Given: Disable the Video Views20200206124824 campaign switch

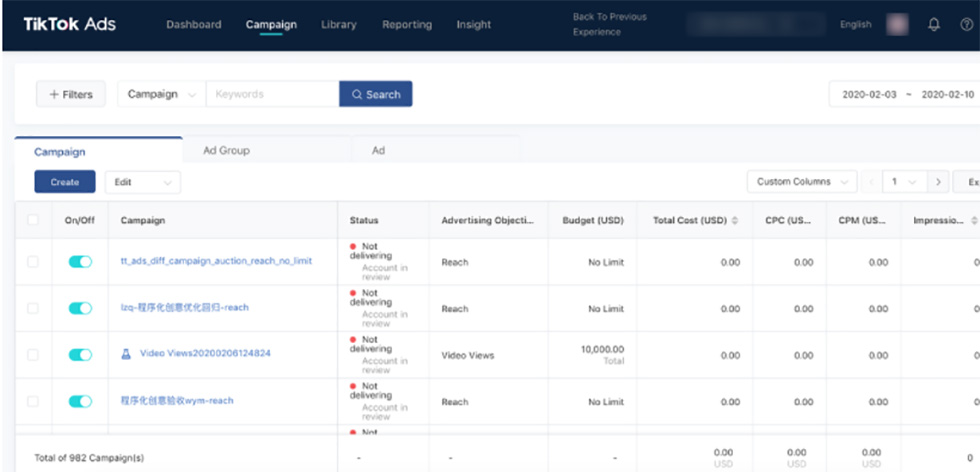Looking at the screenshot, I should pyautogui.click(x=80, y=355).
